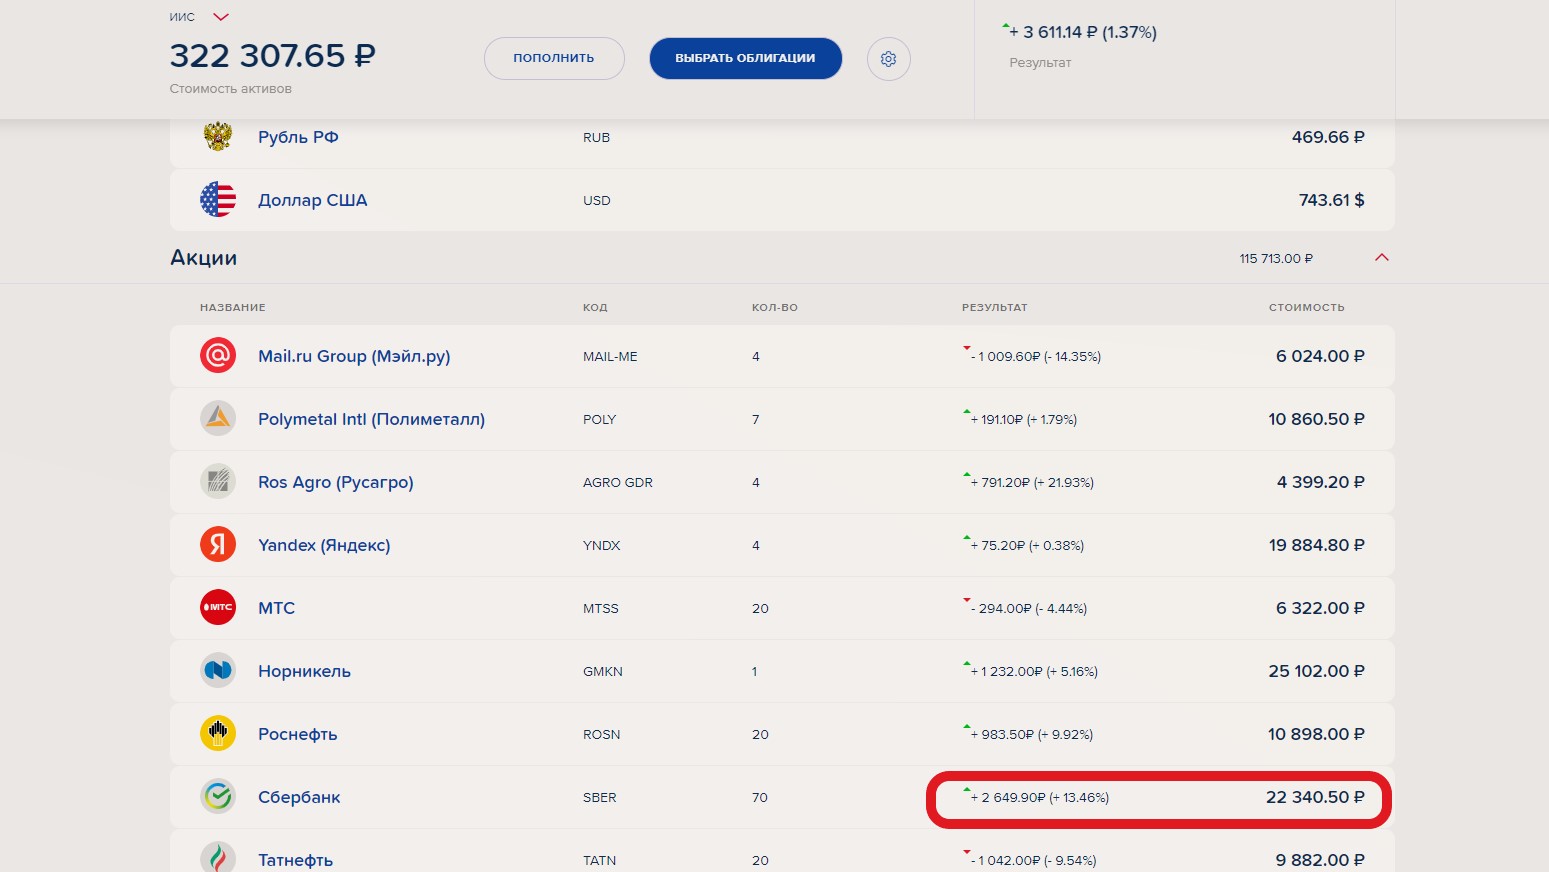1549x872 pixels.
Task: Click Ros Agro result + 791.20₽ (+ 21.93%)
Action: 1032,482
